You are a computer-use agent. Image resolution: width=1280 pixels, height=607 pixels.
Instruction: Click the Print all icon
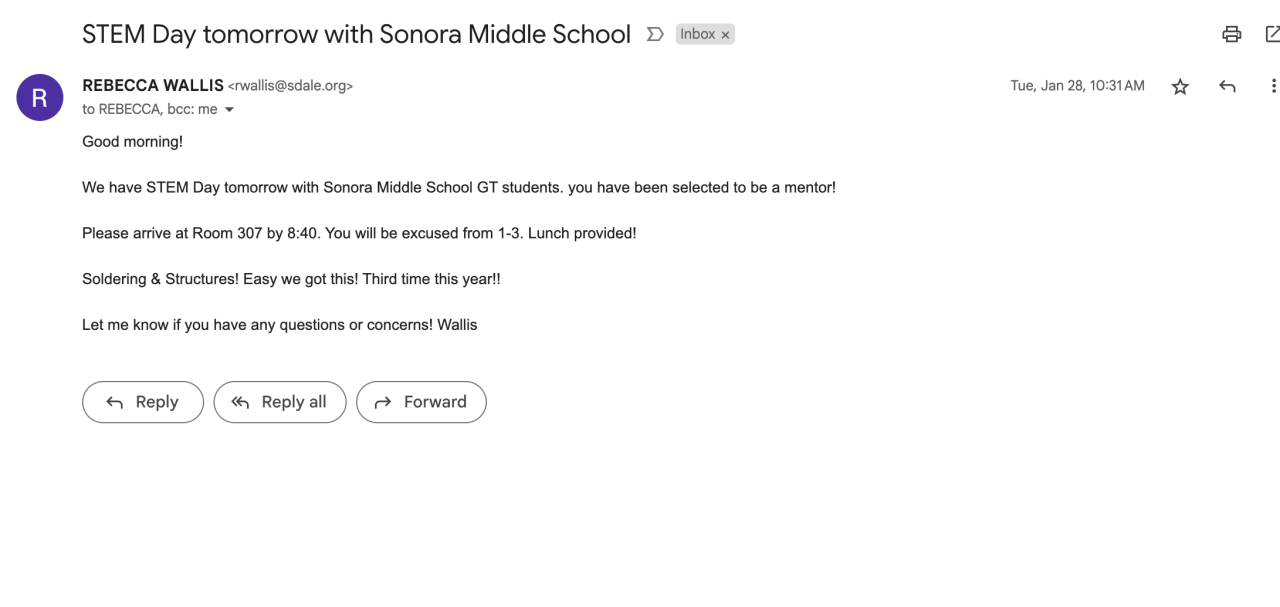[1231, 35]
